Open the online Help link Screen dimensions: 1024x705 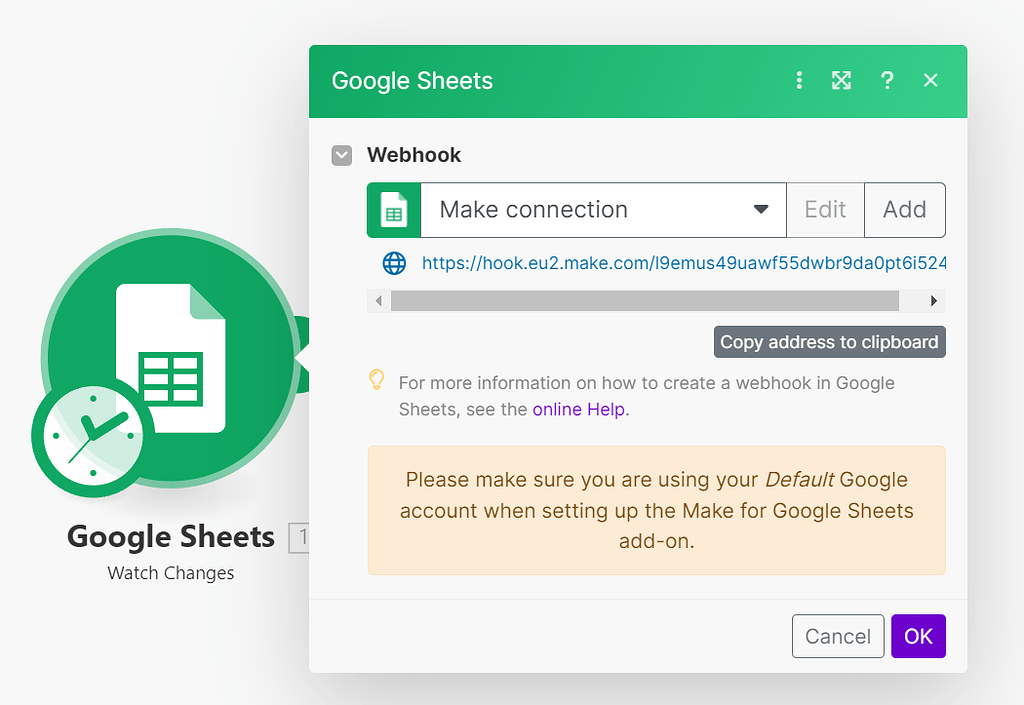pyautogui.click(x=580, y=409)
